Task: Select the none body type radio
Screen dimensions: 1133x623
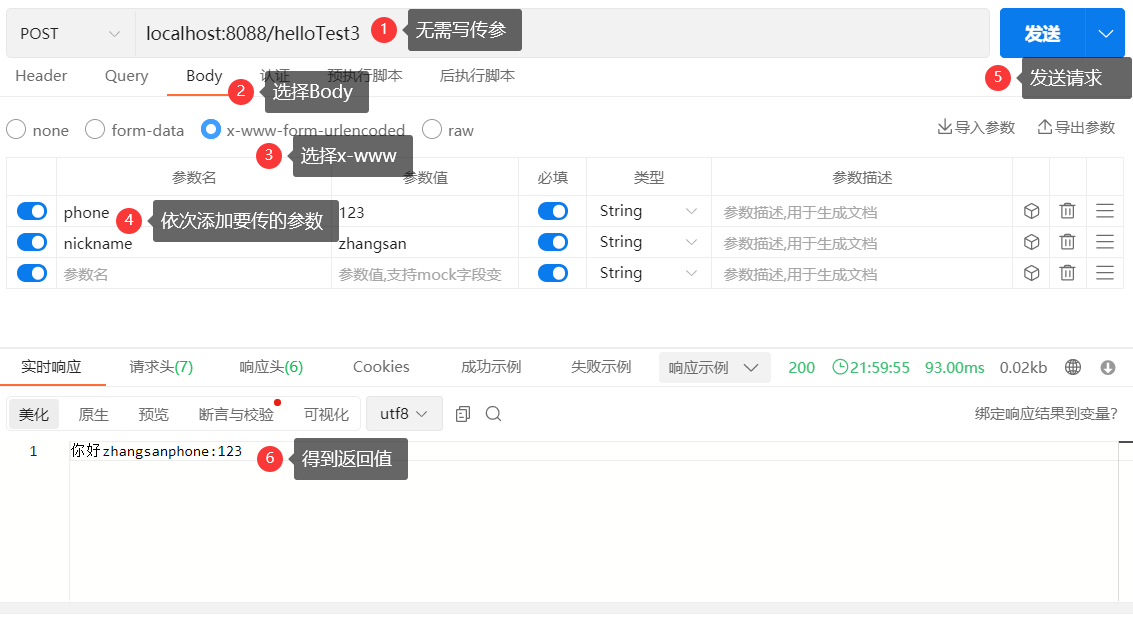Action: (16, 129)
